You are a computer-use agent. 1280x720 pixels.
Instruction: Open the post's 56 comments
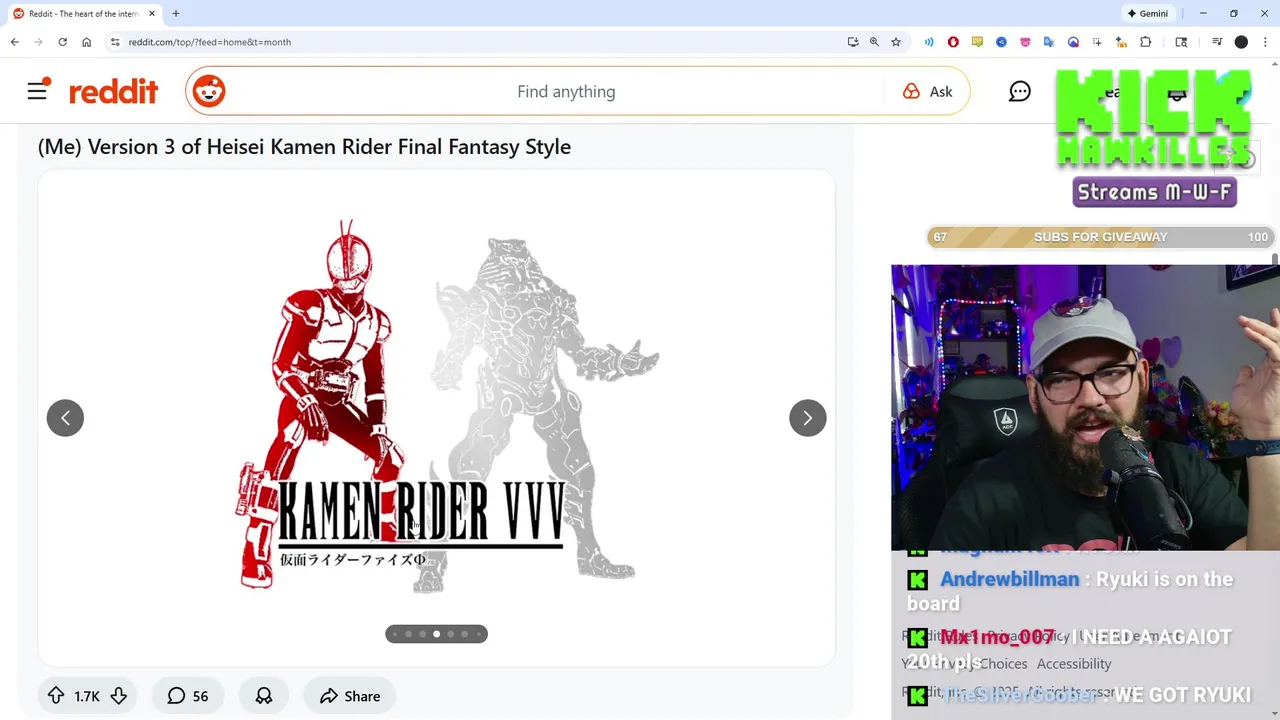(188, 696)
